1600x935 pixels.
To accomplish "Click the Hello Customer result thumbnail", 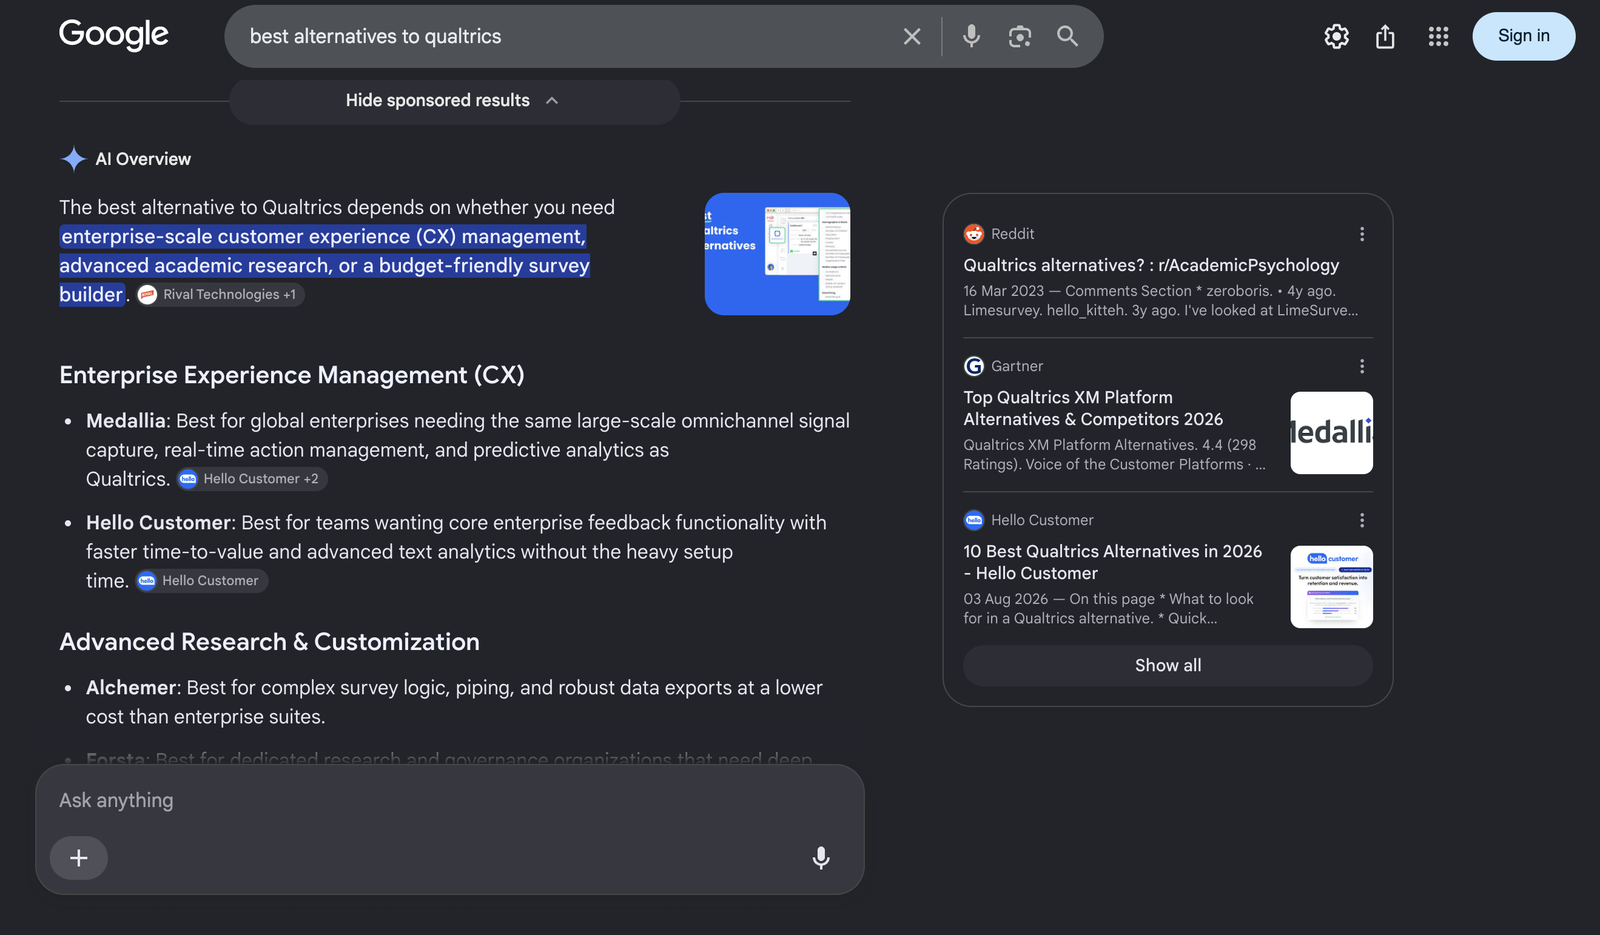I will click(1332, 587).
